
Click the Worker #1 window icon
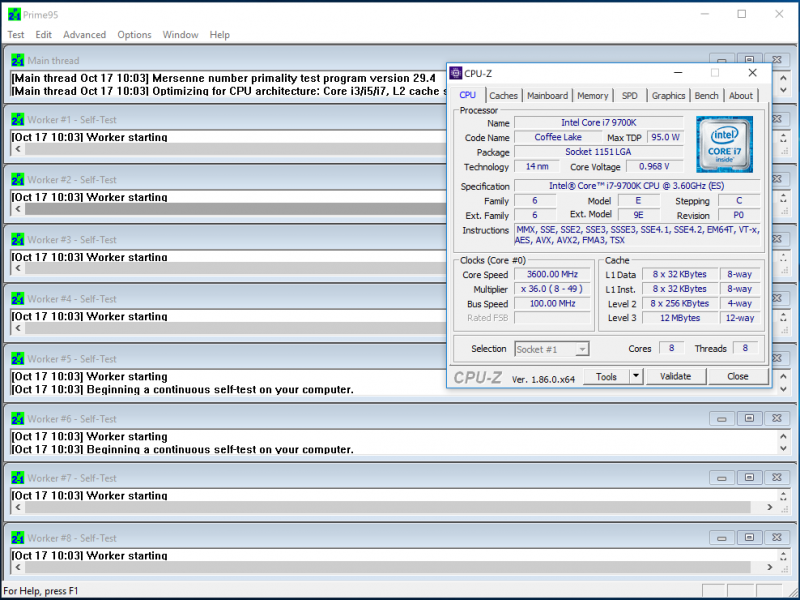[17, 120]
